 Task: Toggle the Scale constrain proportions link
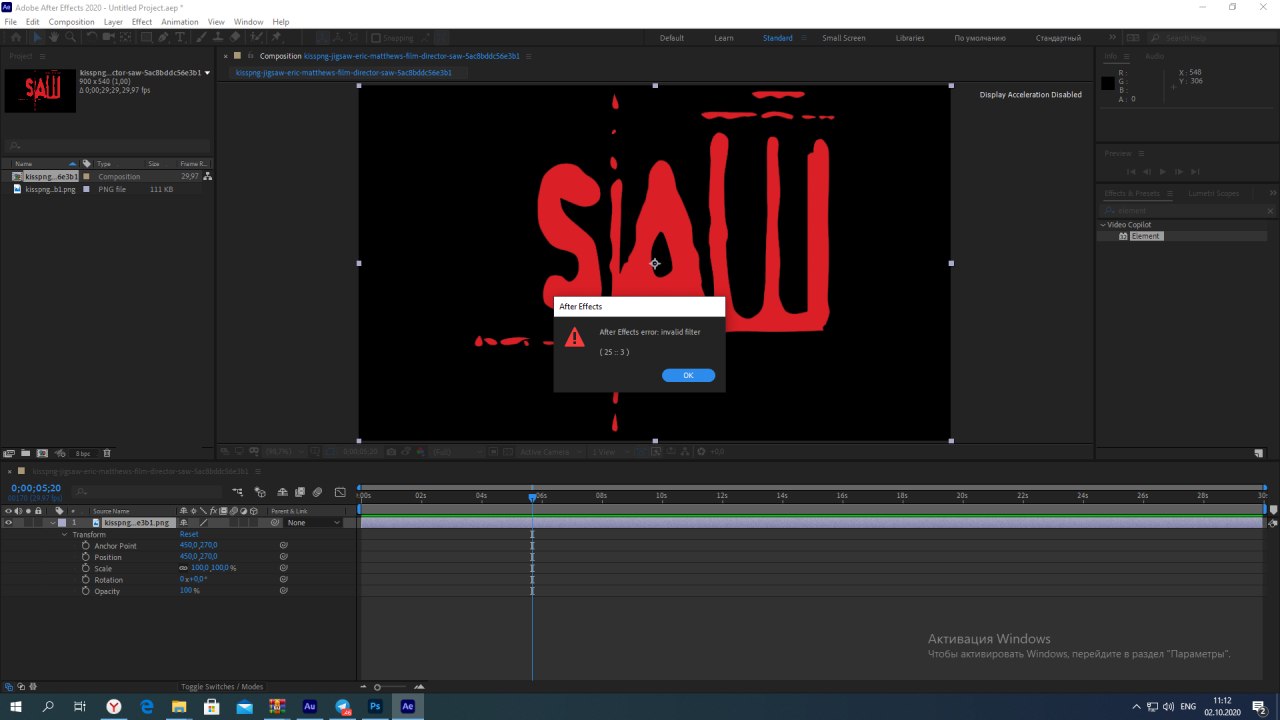click(x=183, y=568)
